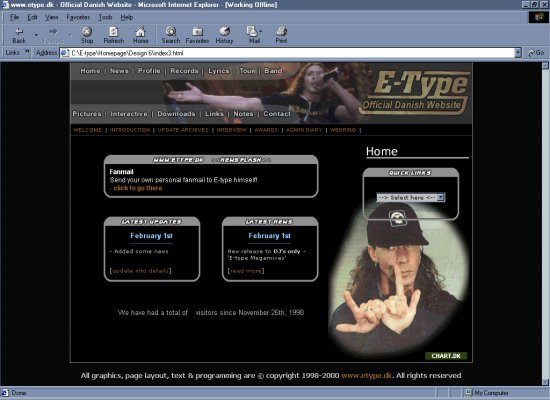Image resolution: width=550 pixels, height=400 pixels.
Task: Click the Windows logo throbber icon
Action: point(538,17)
